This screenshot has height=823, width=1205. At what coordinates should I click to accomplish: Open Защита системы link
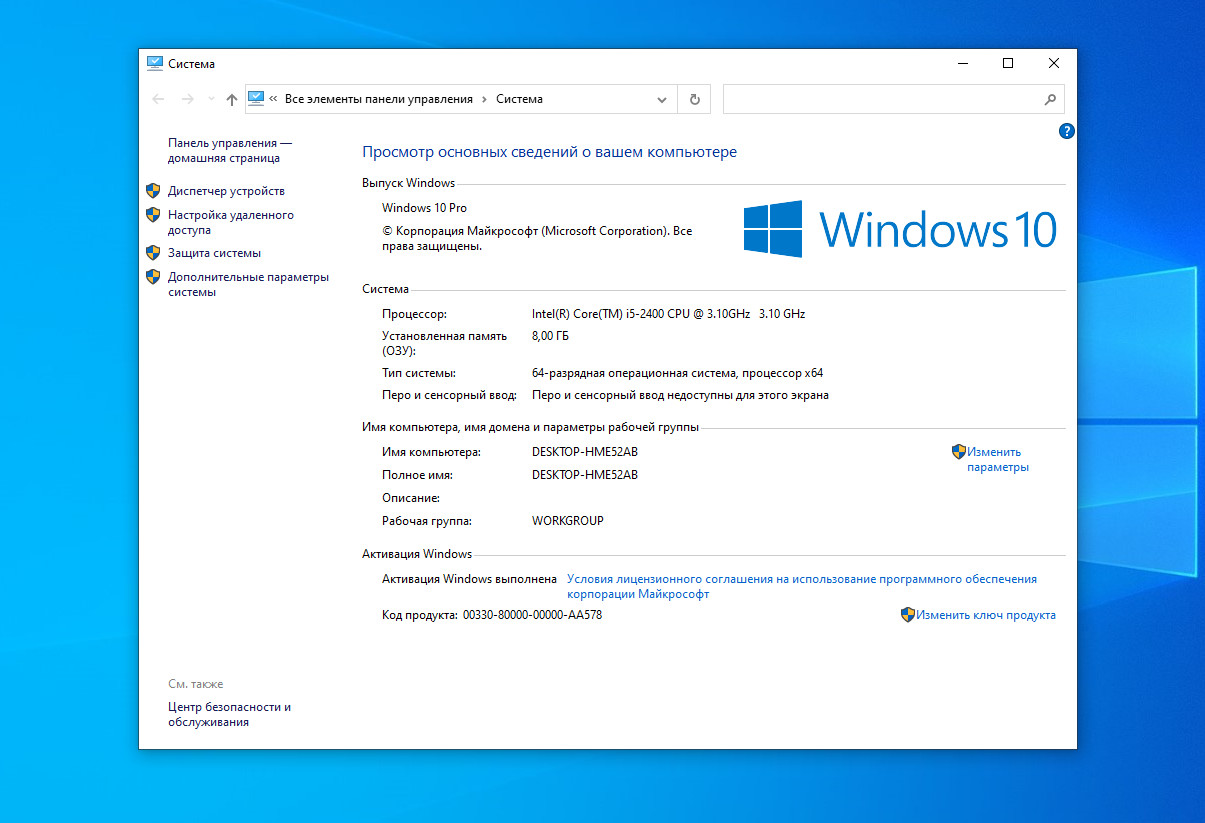(214, 253)
